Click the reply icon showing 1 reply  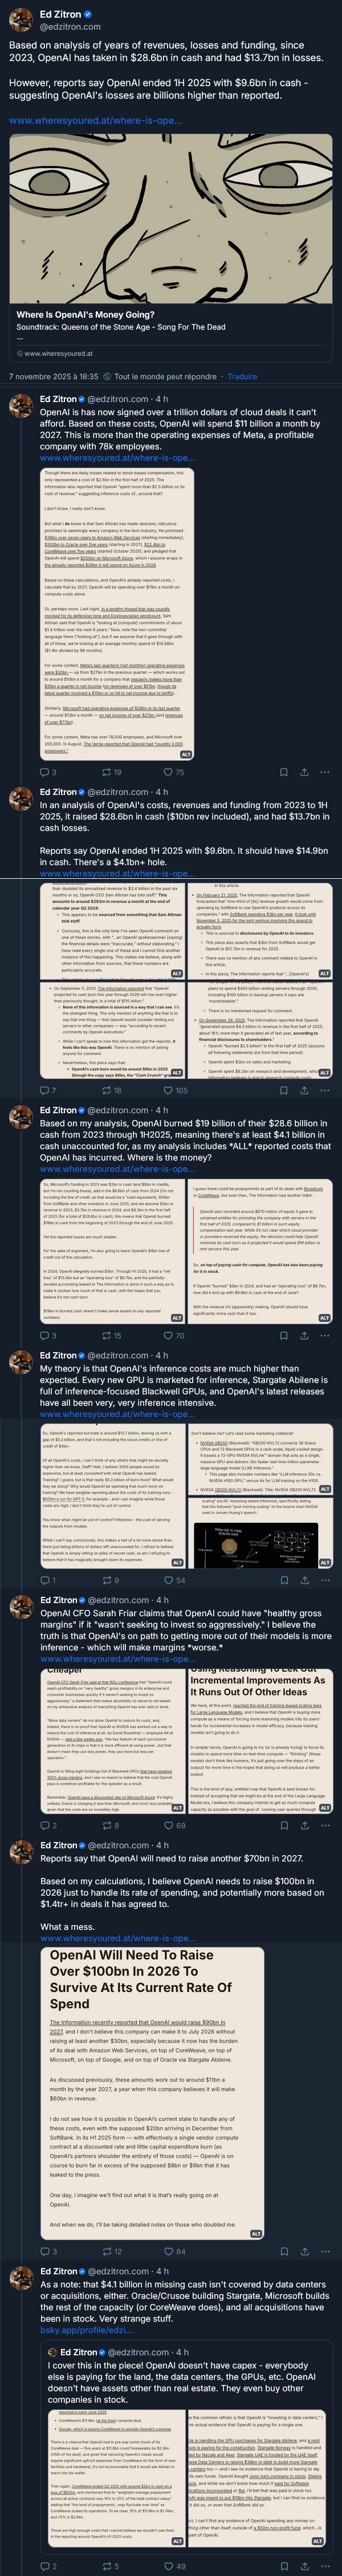coord(44,1580)
